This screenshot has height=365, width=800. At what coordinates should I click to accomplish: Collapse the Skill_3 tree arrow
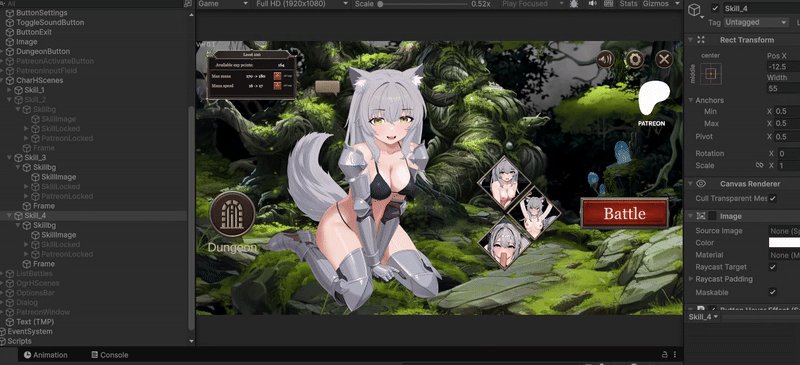pos(9,158)
